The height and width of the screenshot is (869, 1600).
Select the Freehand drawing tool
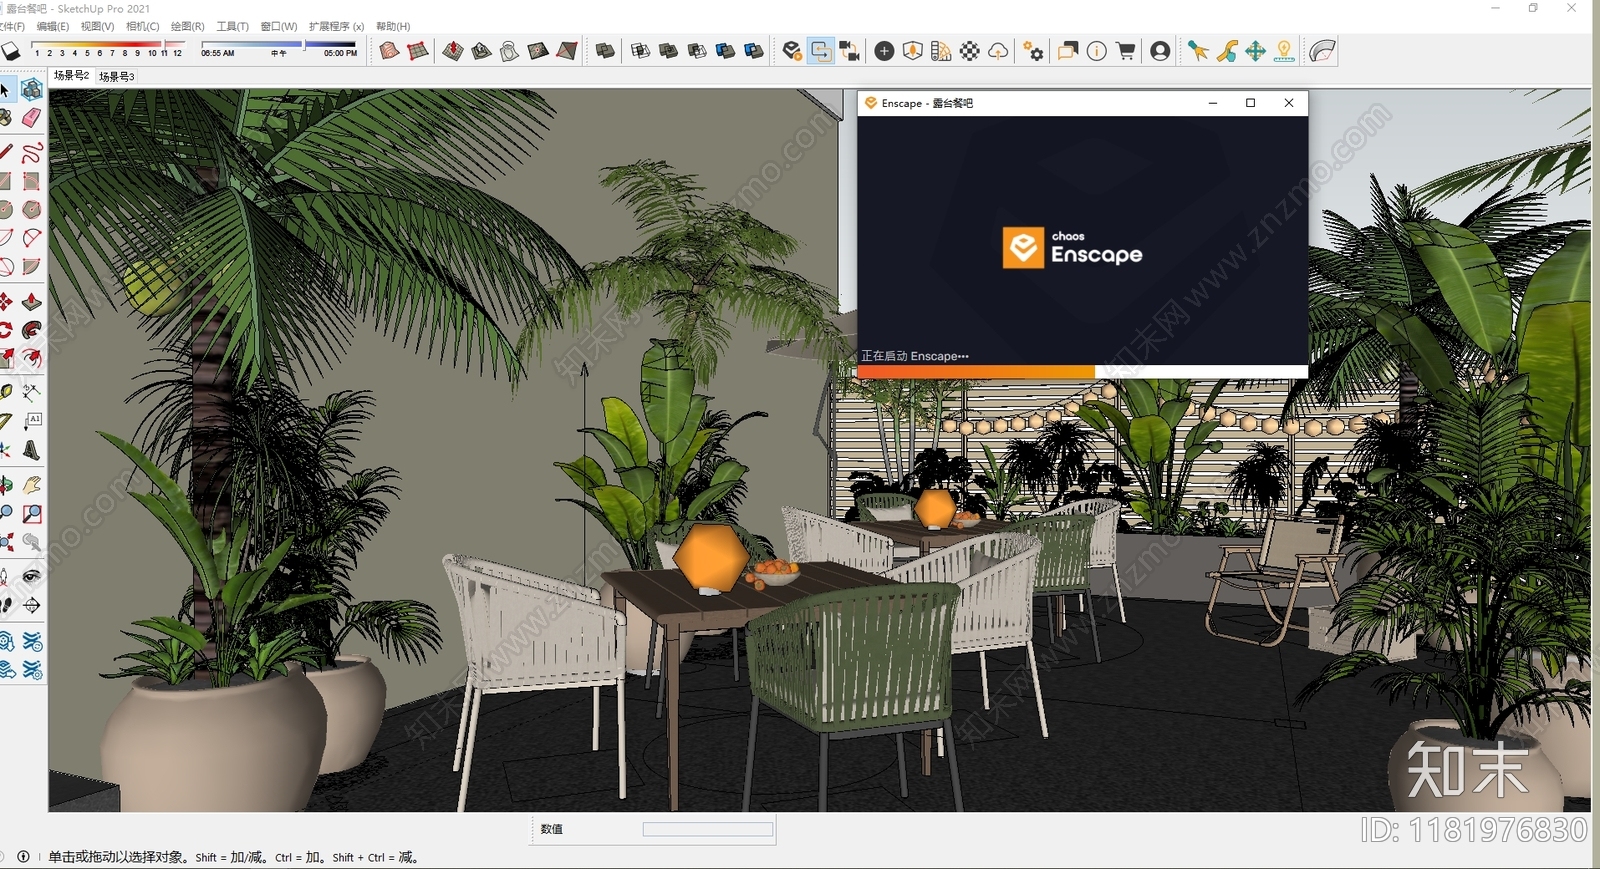[32, 153]
